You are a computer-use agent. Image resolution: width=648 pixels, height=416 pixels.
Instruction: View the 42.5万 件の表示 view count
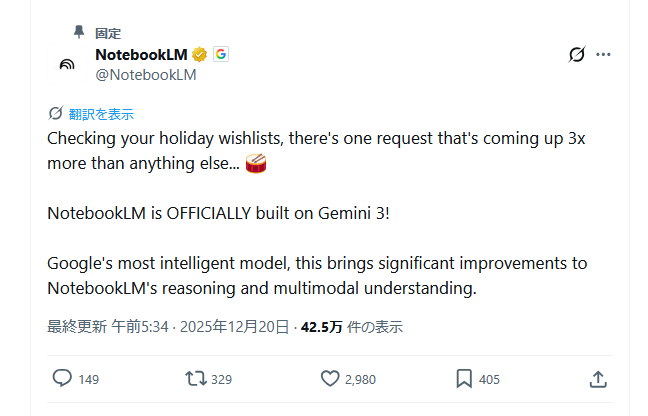[352, 327]
